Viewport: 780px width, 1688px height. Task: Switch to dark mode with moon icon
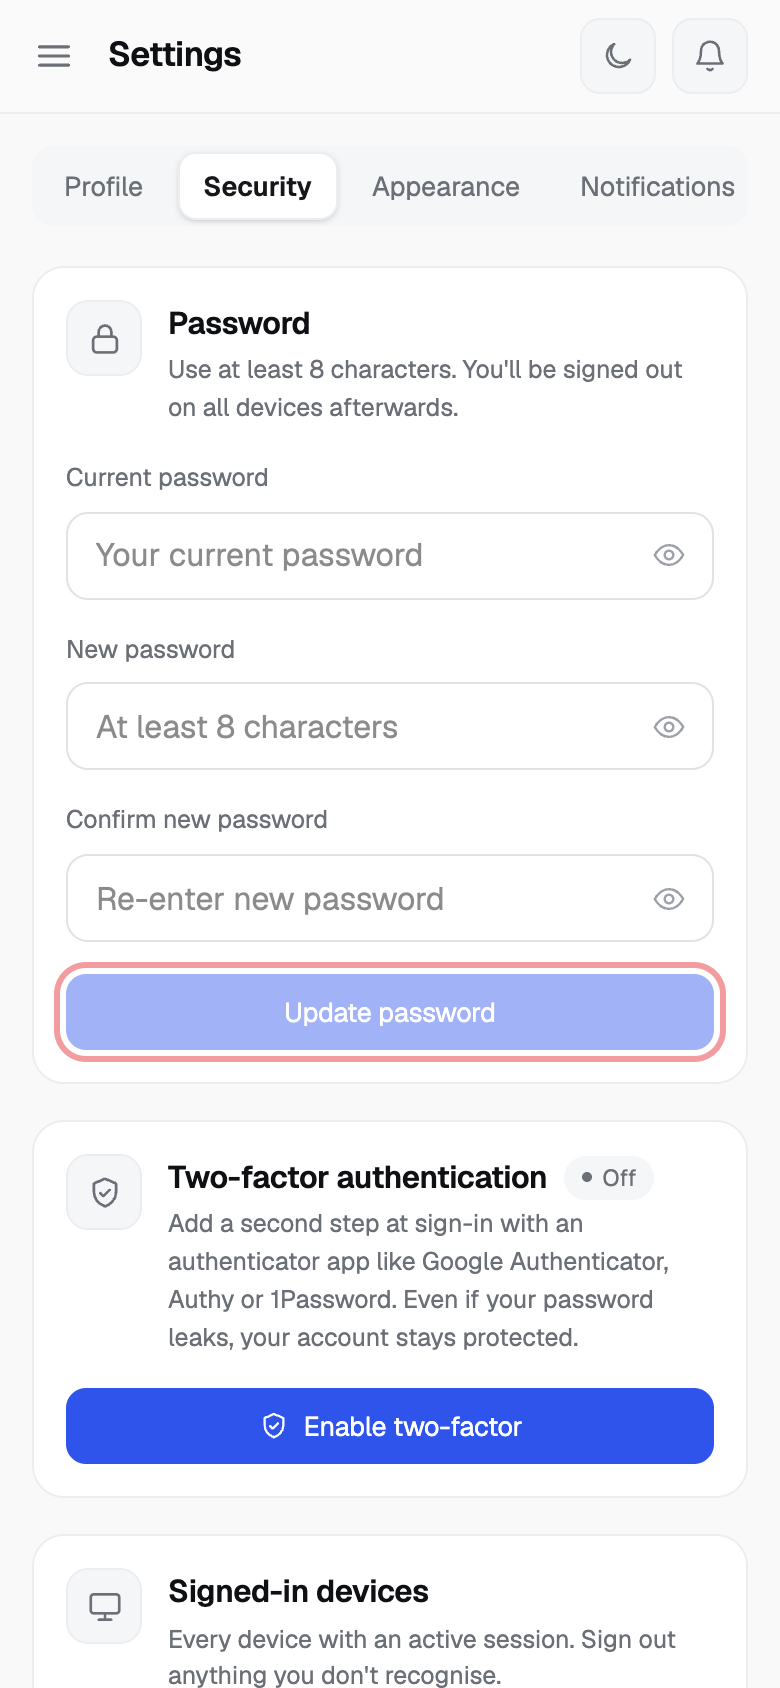coord(618,56)
